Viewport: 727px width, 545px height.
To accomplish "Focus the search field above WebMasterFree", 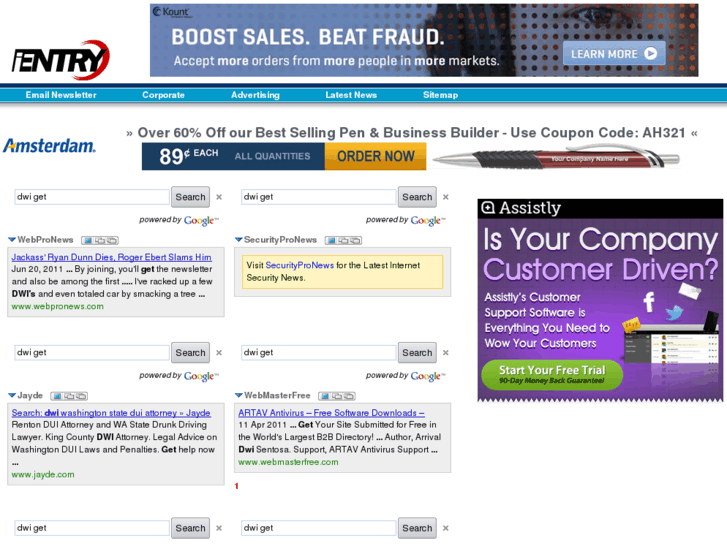I will 319,353.
